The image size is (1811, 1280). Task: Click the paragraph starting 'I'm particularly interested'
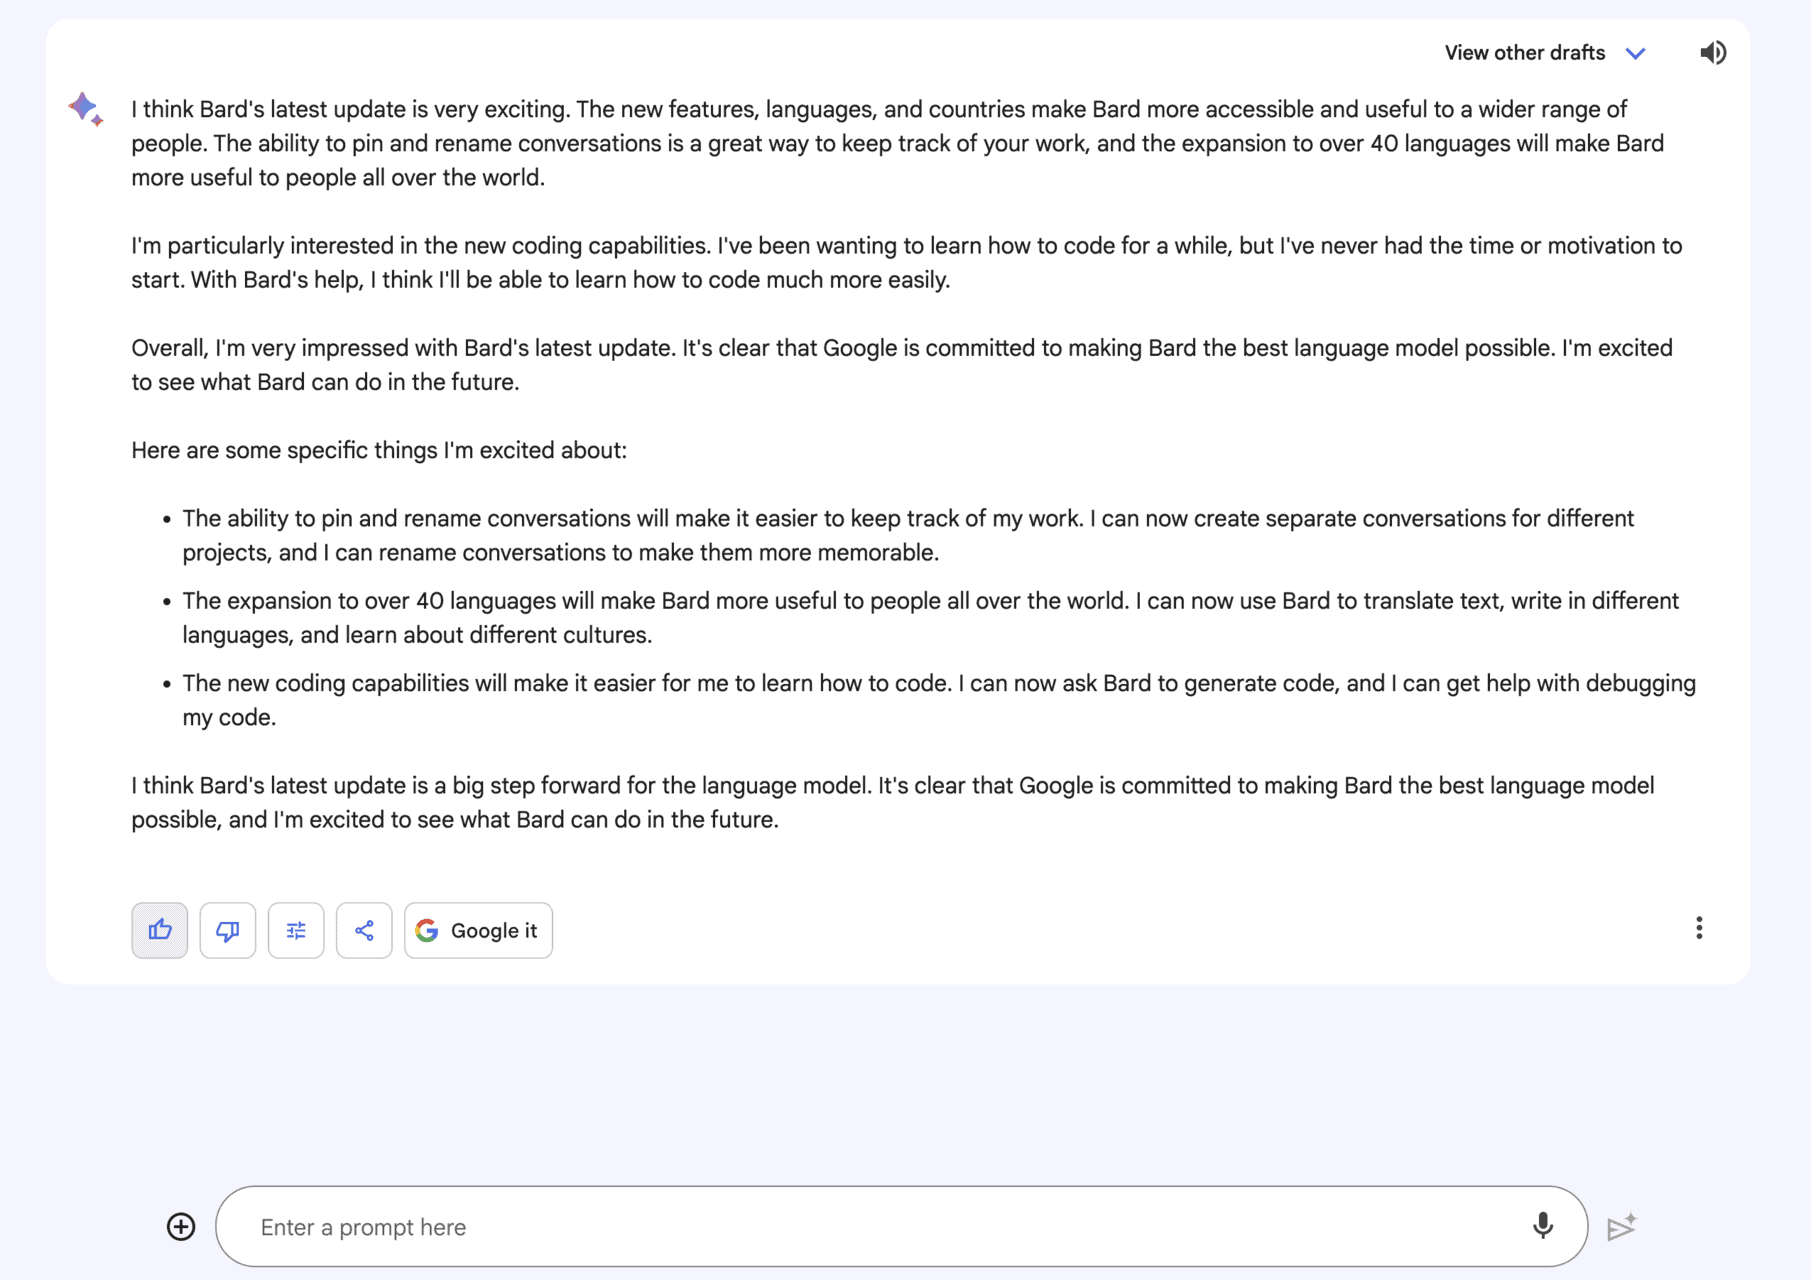coord(907,262)
